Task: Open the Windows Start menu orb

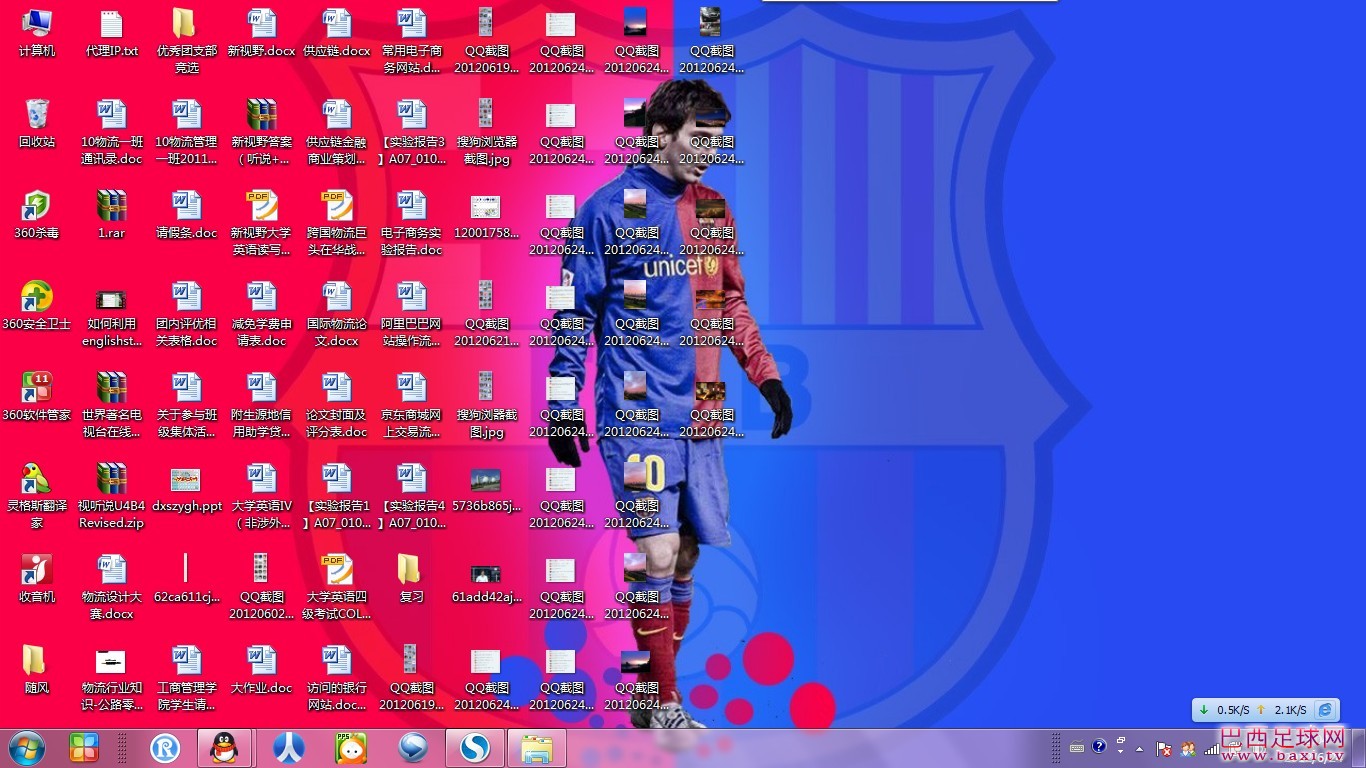Action: [x=27, y=748]
